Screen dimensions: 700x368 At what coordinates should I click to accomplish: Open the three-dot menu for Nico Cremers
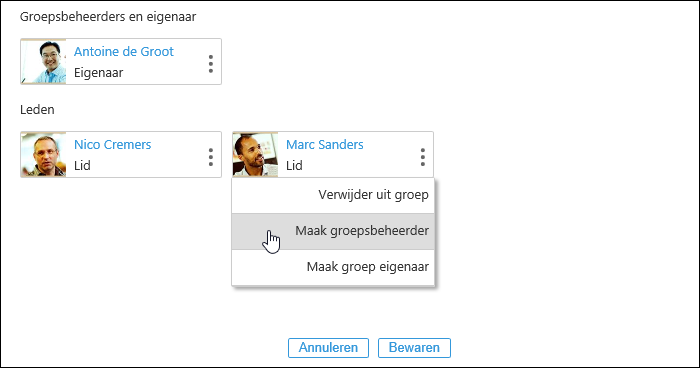tap(211, 157)
